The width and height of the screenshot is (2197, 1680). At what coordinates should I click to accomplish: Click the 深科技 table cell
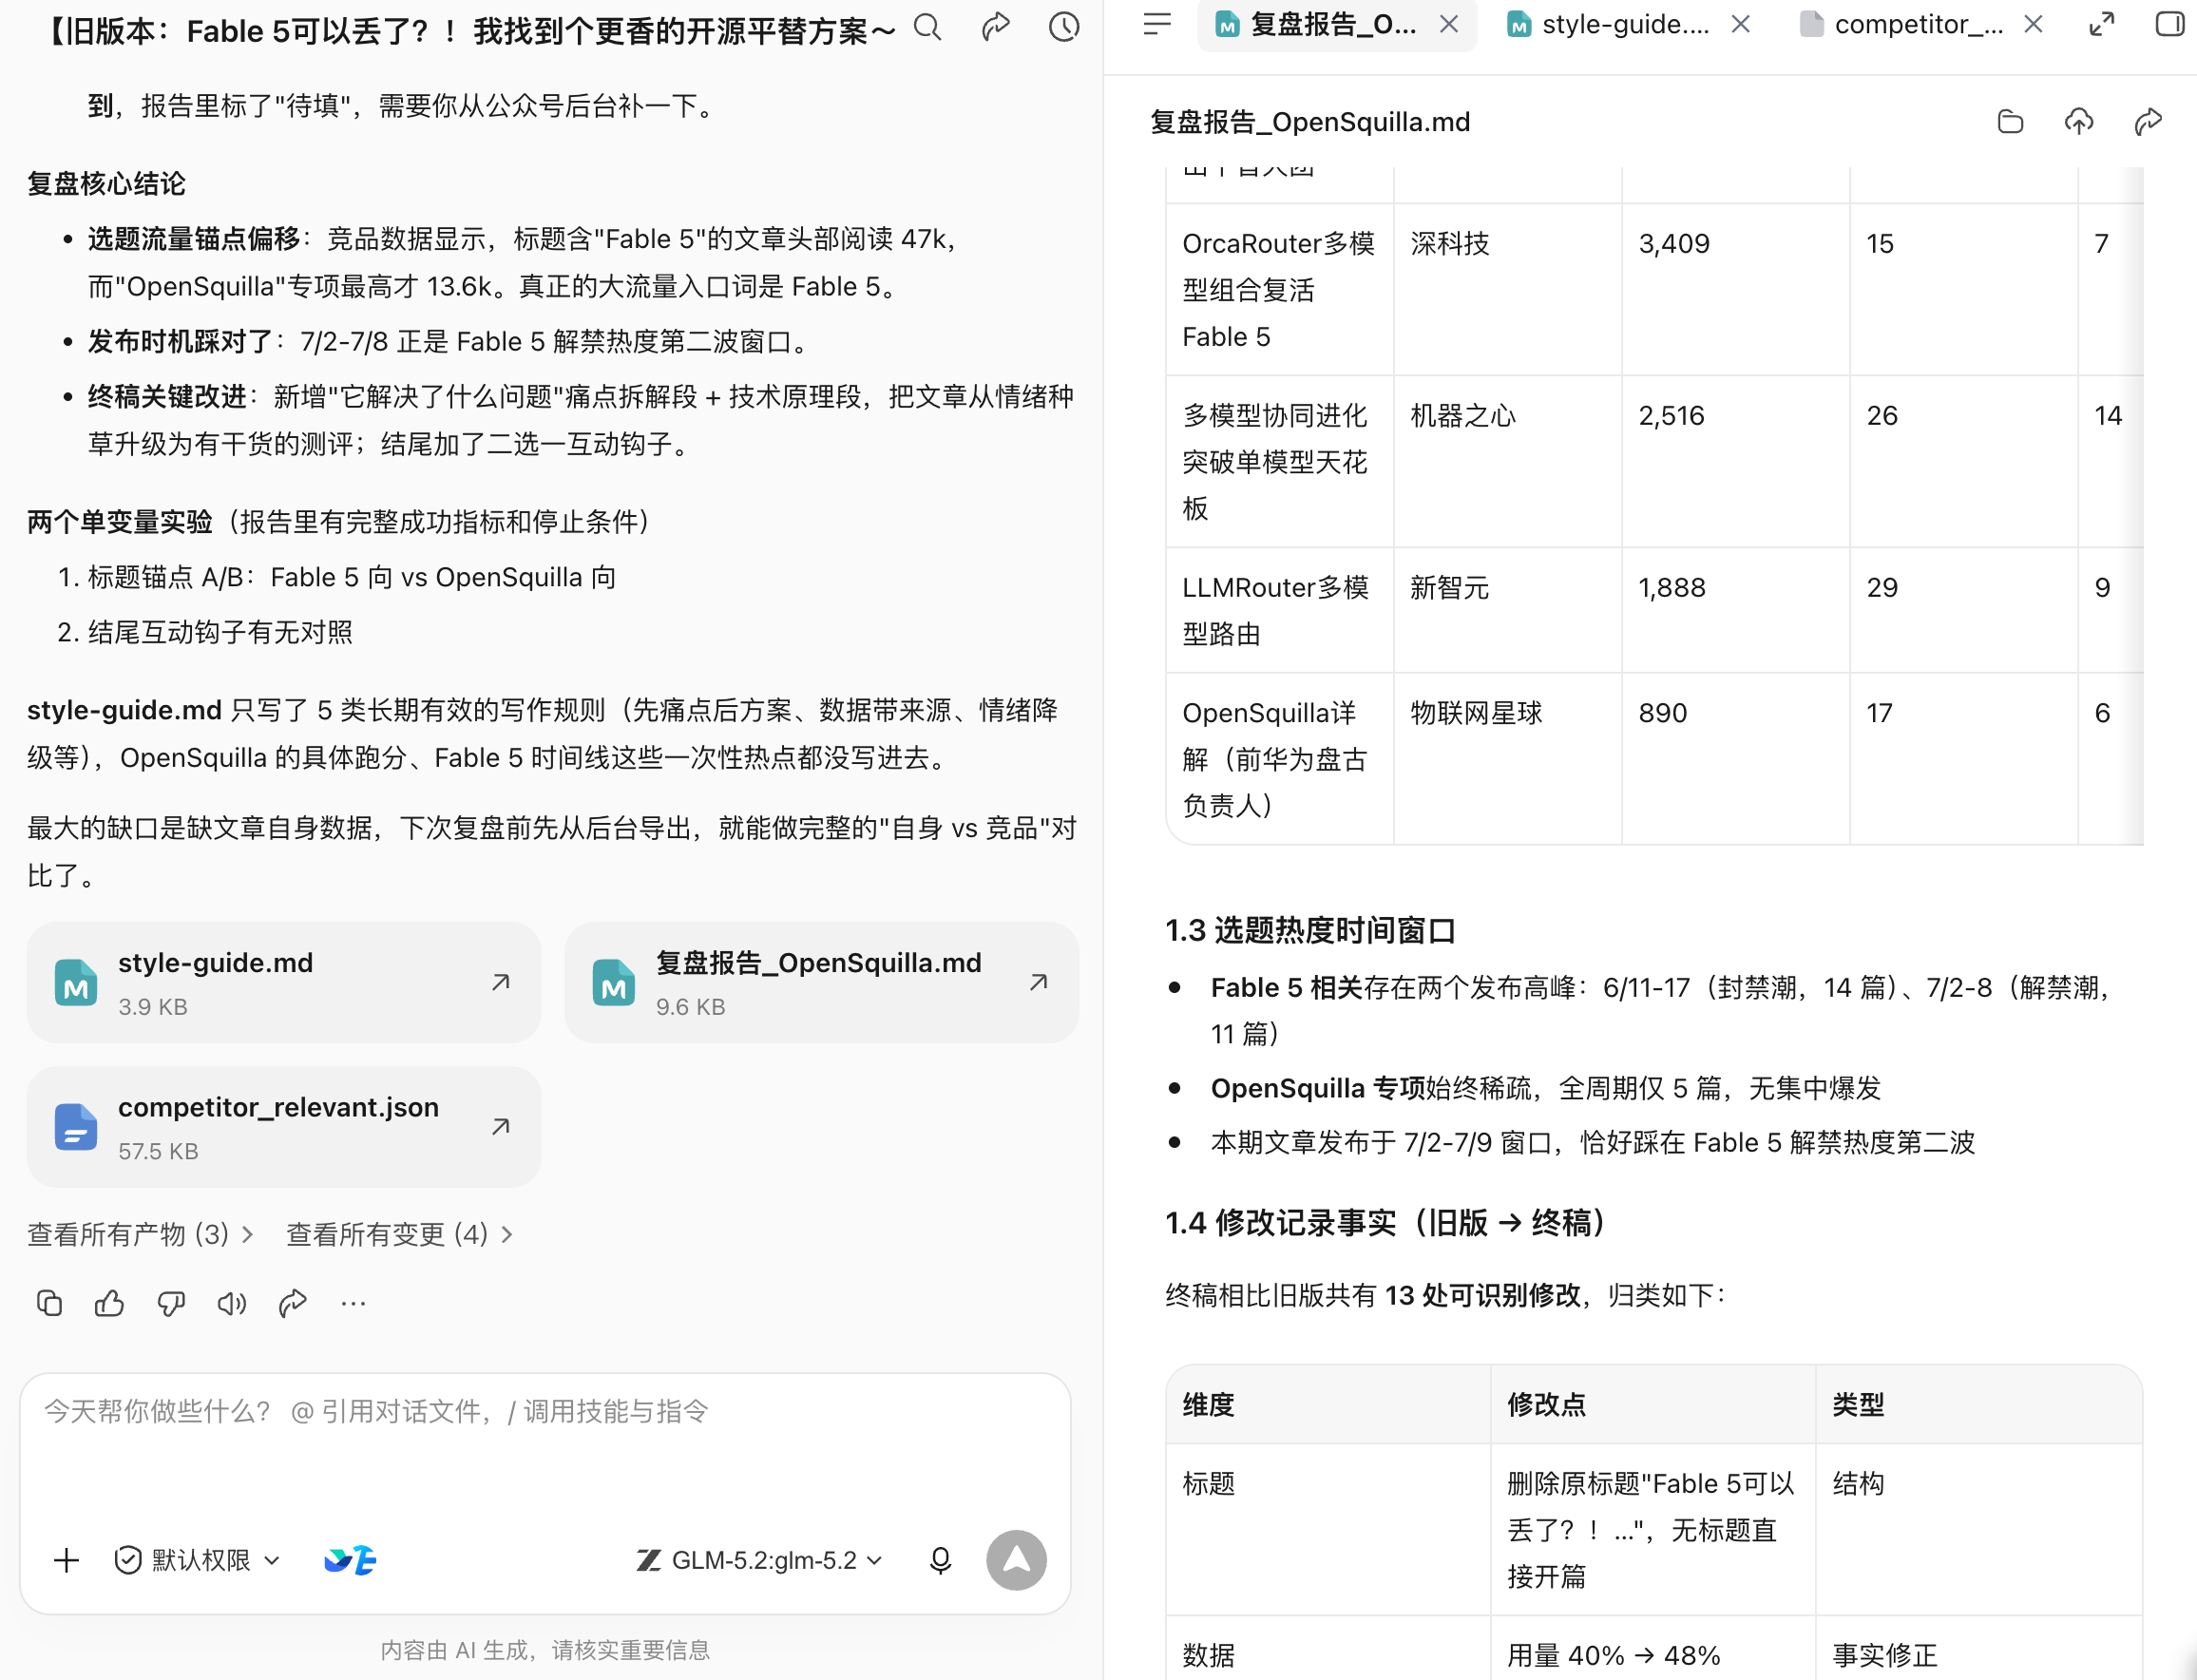point(1507,290)
